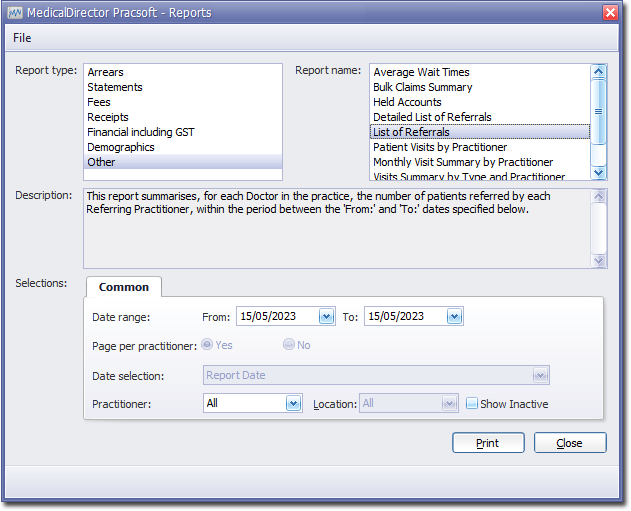631x511 pixels.
Task: Select Yes for Page per practitioner
Action: pos(207,345)
